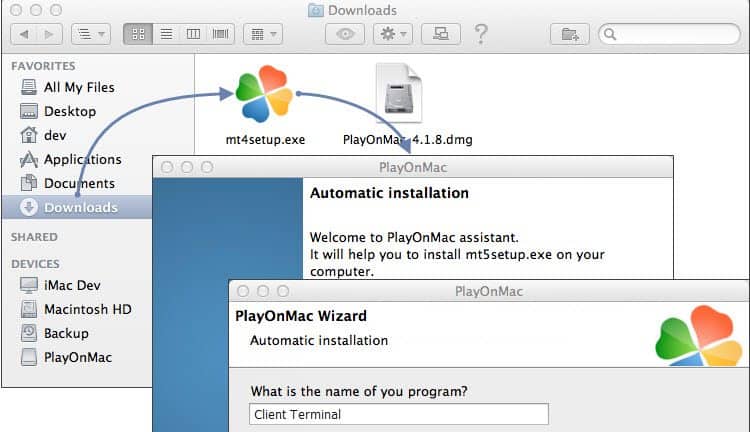Select Downloads in Finder sidebar
The image size is (750, 432).
point(77,207)
